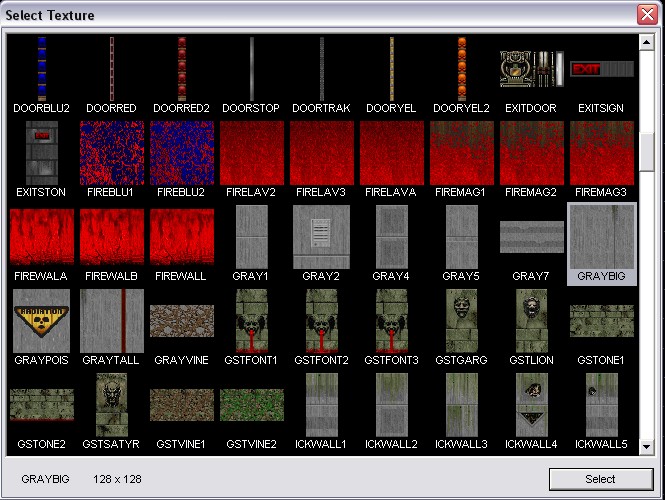Select the GSTGARG gargoyle texture
This screenshot has width=665, height=500.
coord(462,321)
